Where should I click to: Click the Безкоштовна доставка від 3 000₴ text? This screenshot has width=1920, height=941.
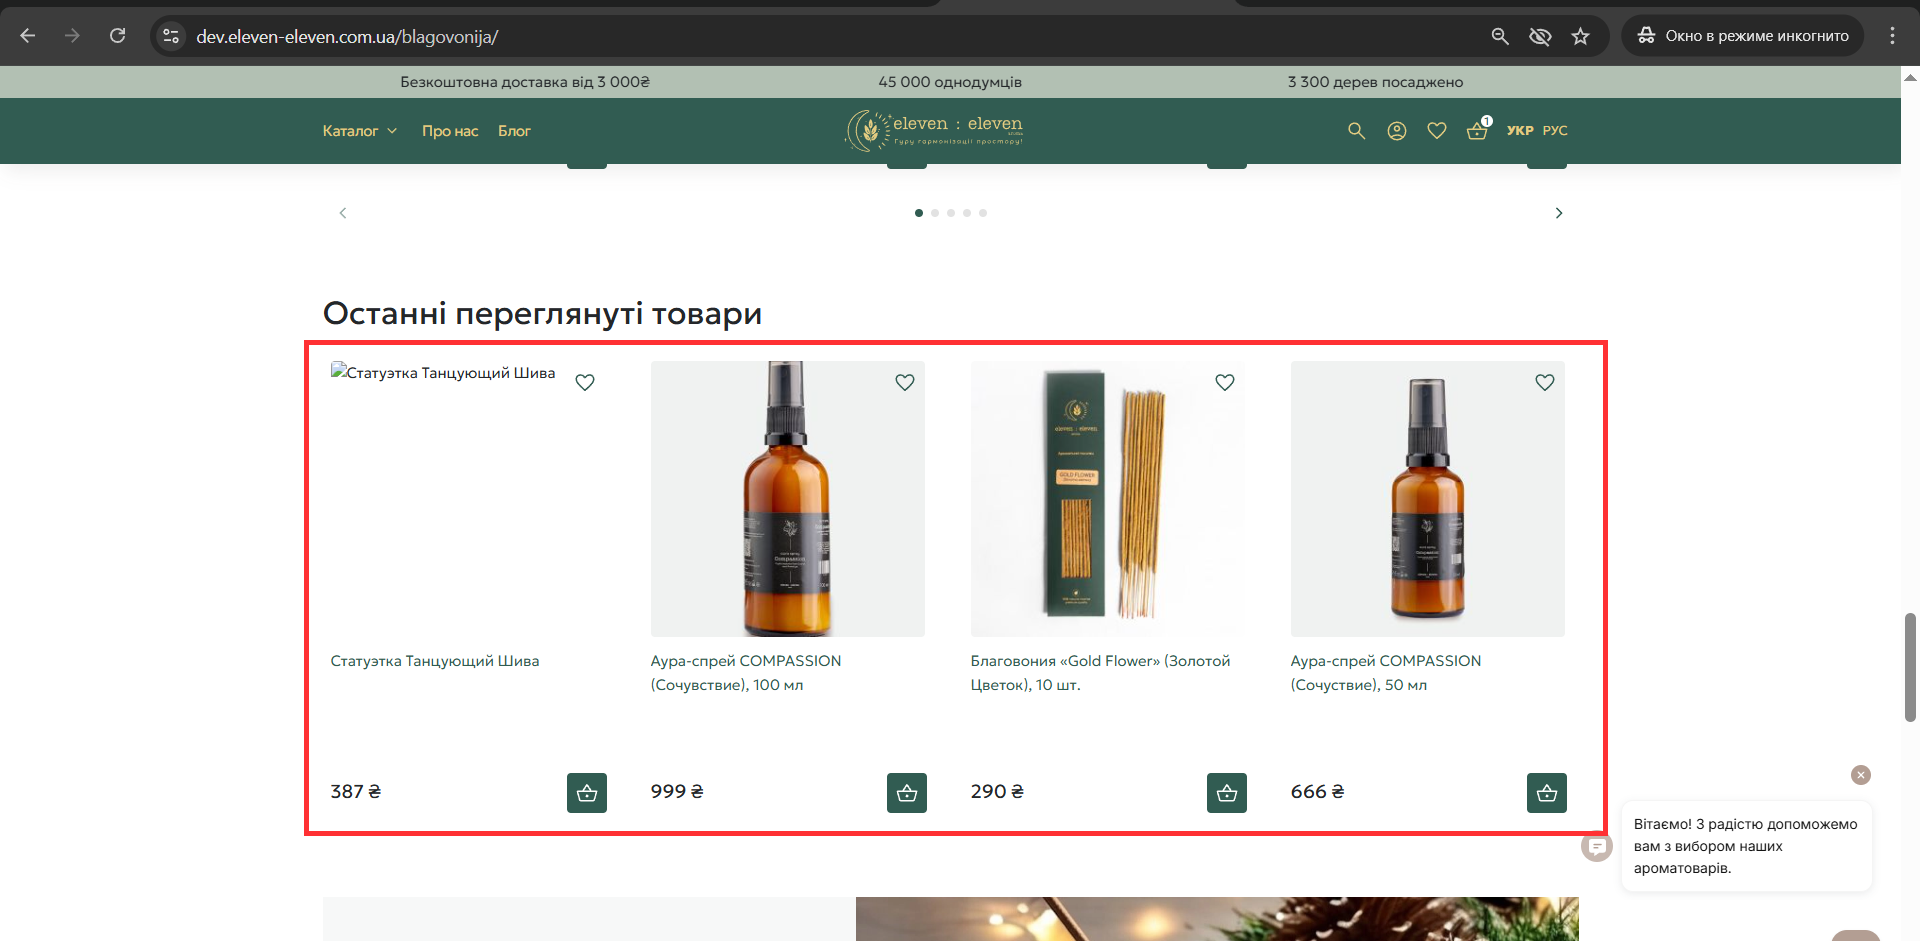coord(525,82)
